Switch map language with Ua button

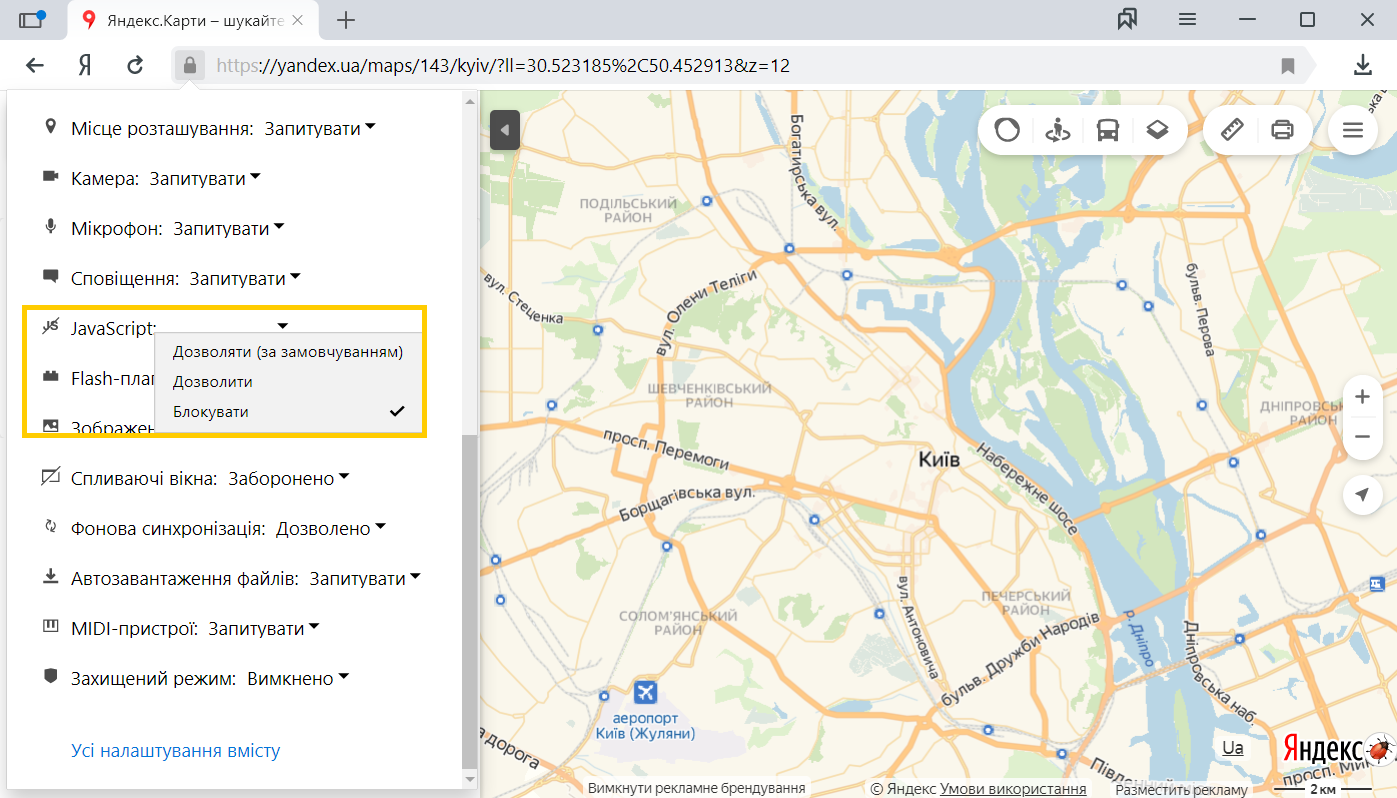(x=1233, y=748)
